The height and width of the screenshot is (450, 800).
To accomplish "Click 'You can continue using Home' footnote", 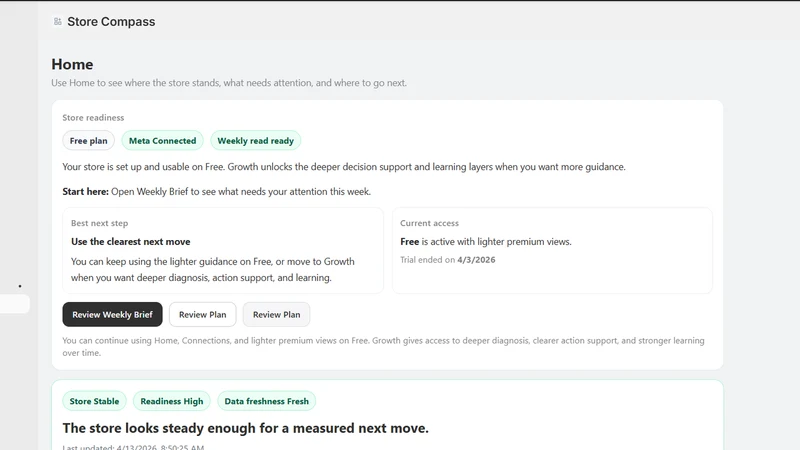I will point(383,346).
